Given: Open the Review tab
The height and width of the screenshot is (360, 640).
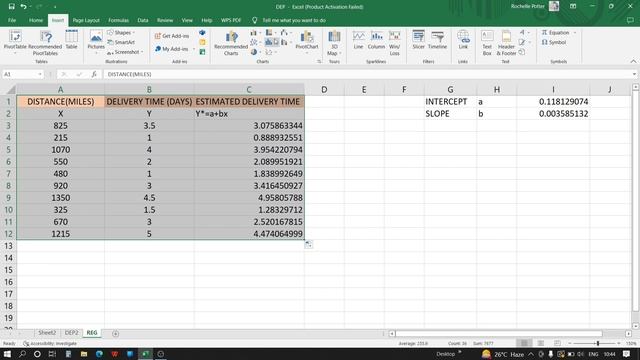Looking at the screenshot, I should [165, 20].
